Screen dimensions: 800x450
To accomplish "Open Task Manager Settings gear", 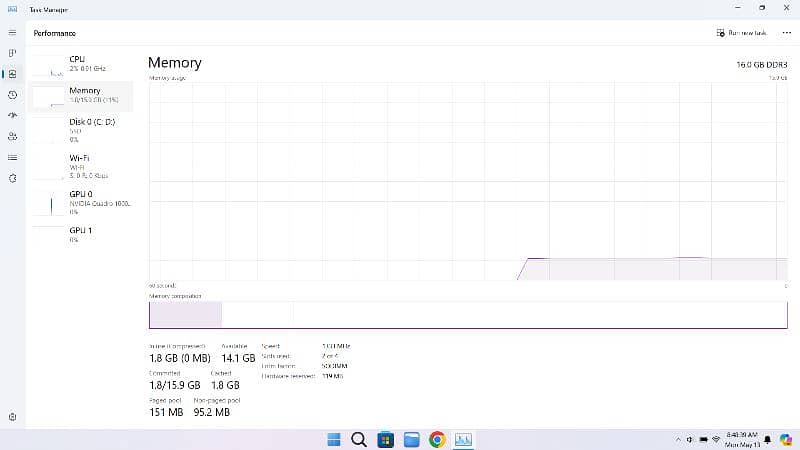I will [x=12, y=416].
